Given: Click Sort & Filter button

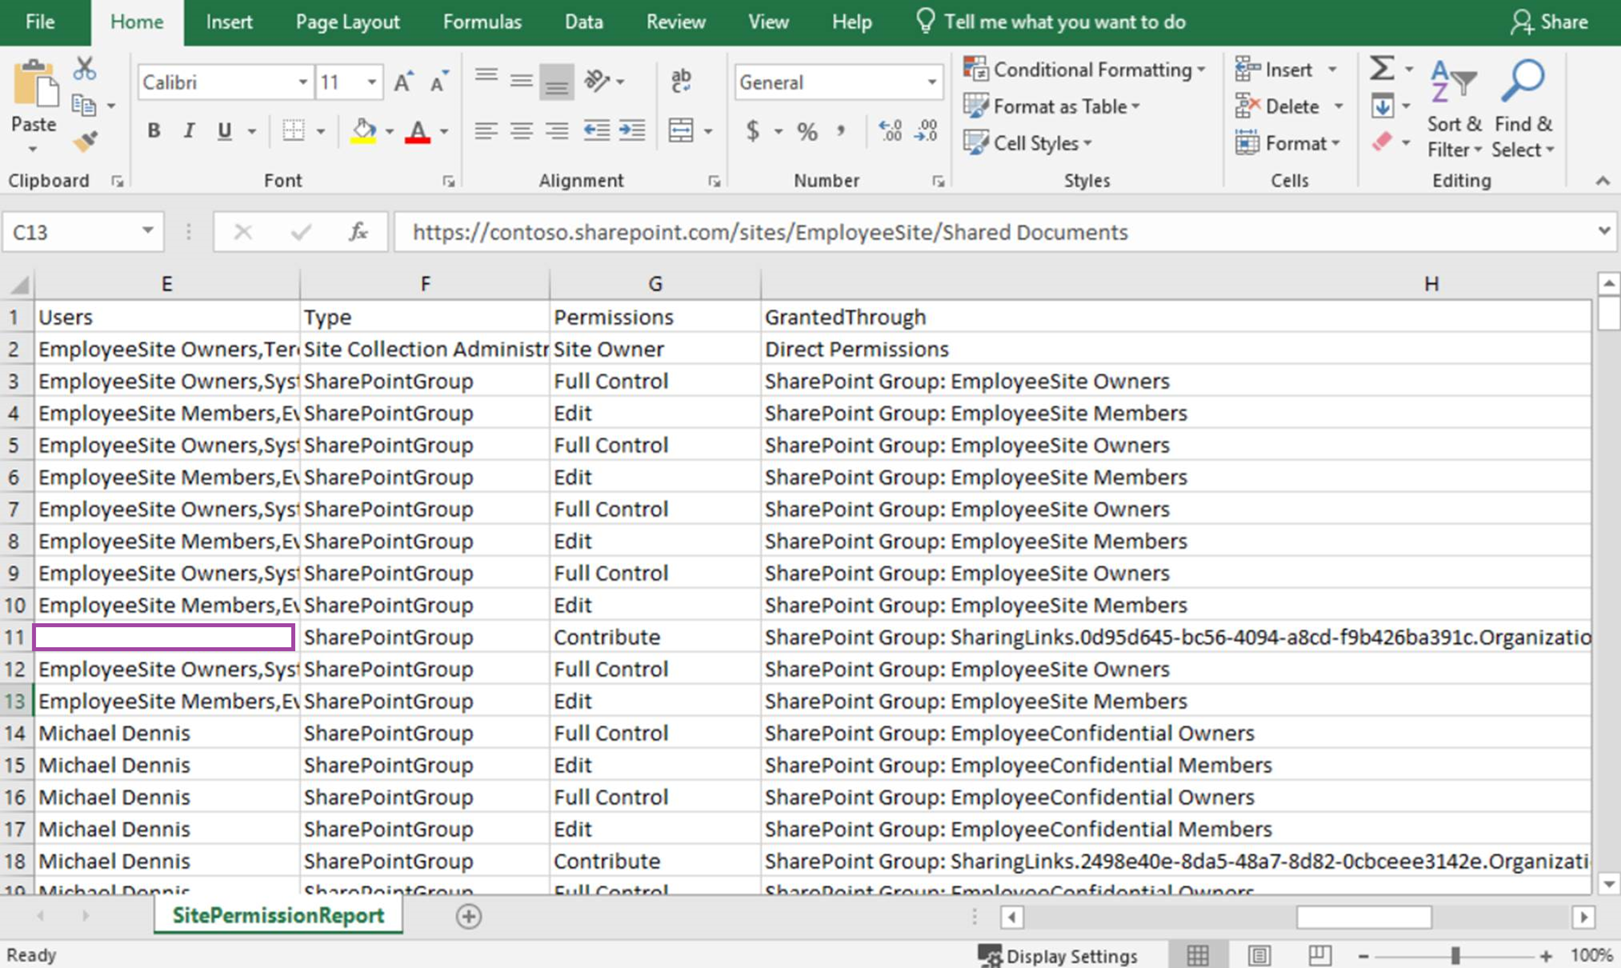Looking at the screenshot, I should click(x=1454, y=108).
